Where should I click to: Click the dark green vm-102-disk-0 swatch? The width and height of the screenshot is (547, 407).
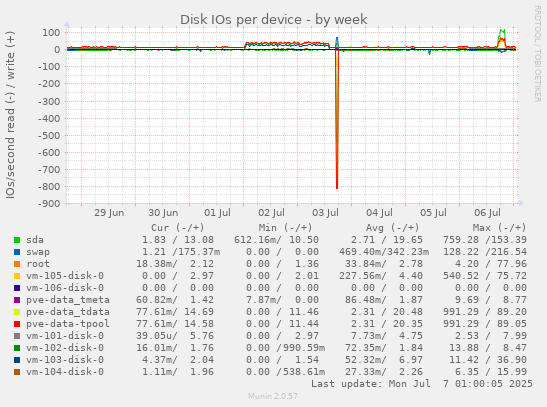click(x=17, y=348)
